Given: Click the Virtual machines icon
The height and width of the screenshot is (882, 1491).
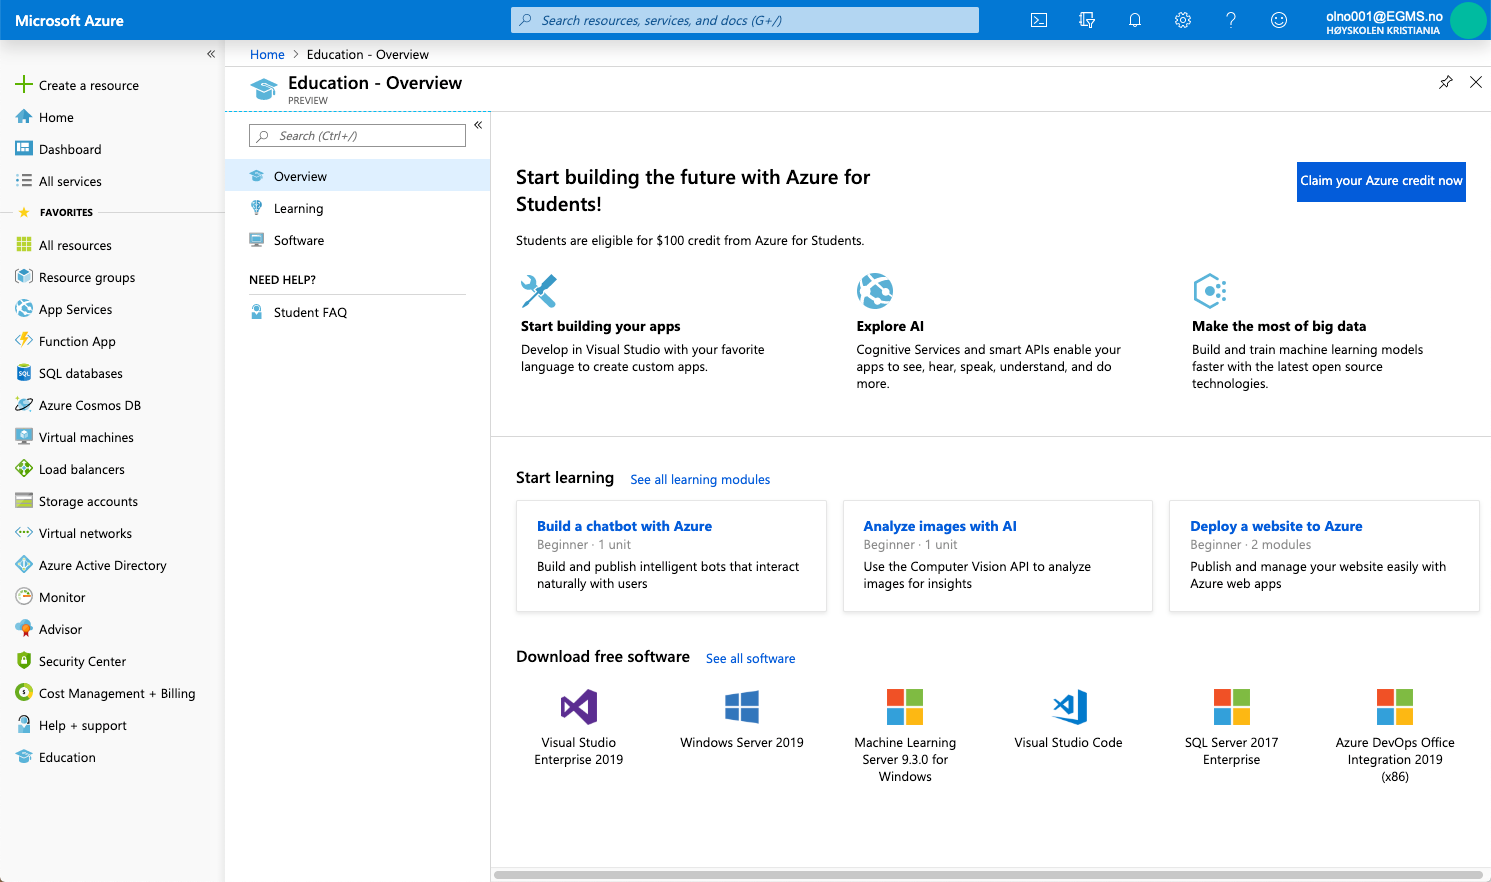Looking at the screenshot, I should tap(24, 437).
